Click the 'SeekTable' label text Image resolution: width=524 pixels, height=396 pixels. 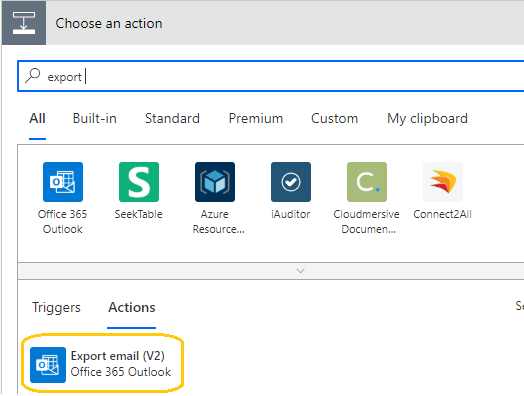138,214
